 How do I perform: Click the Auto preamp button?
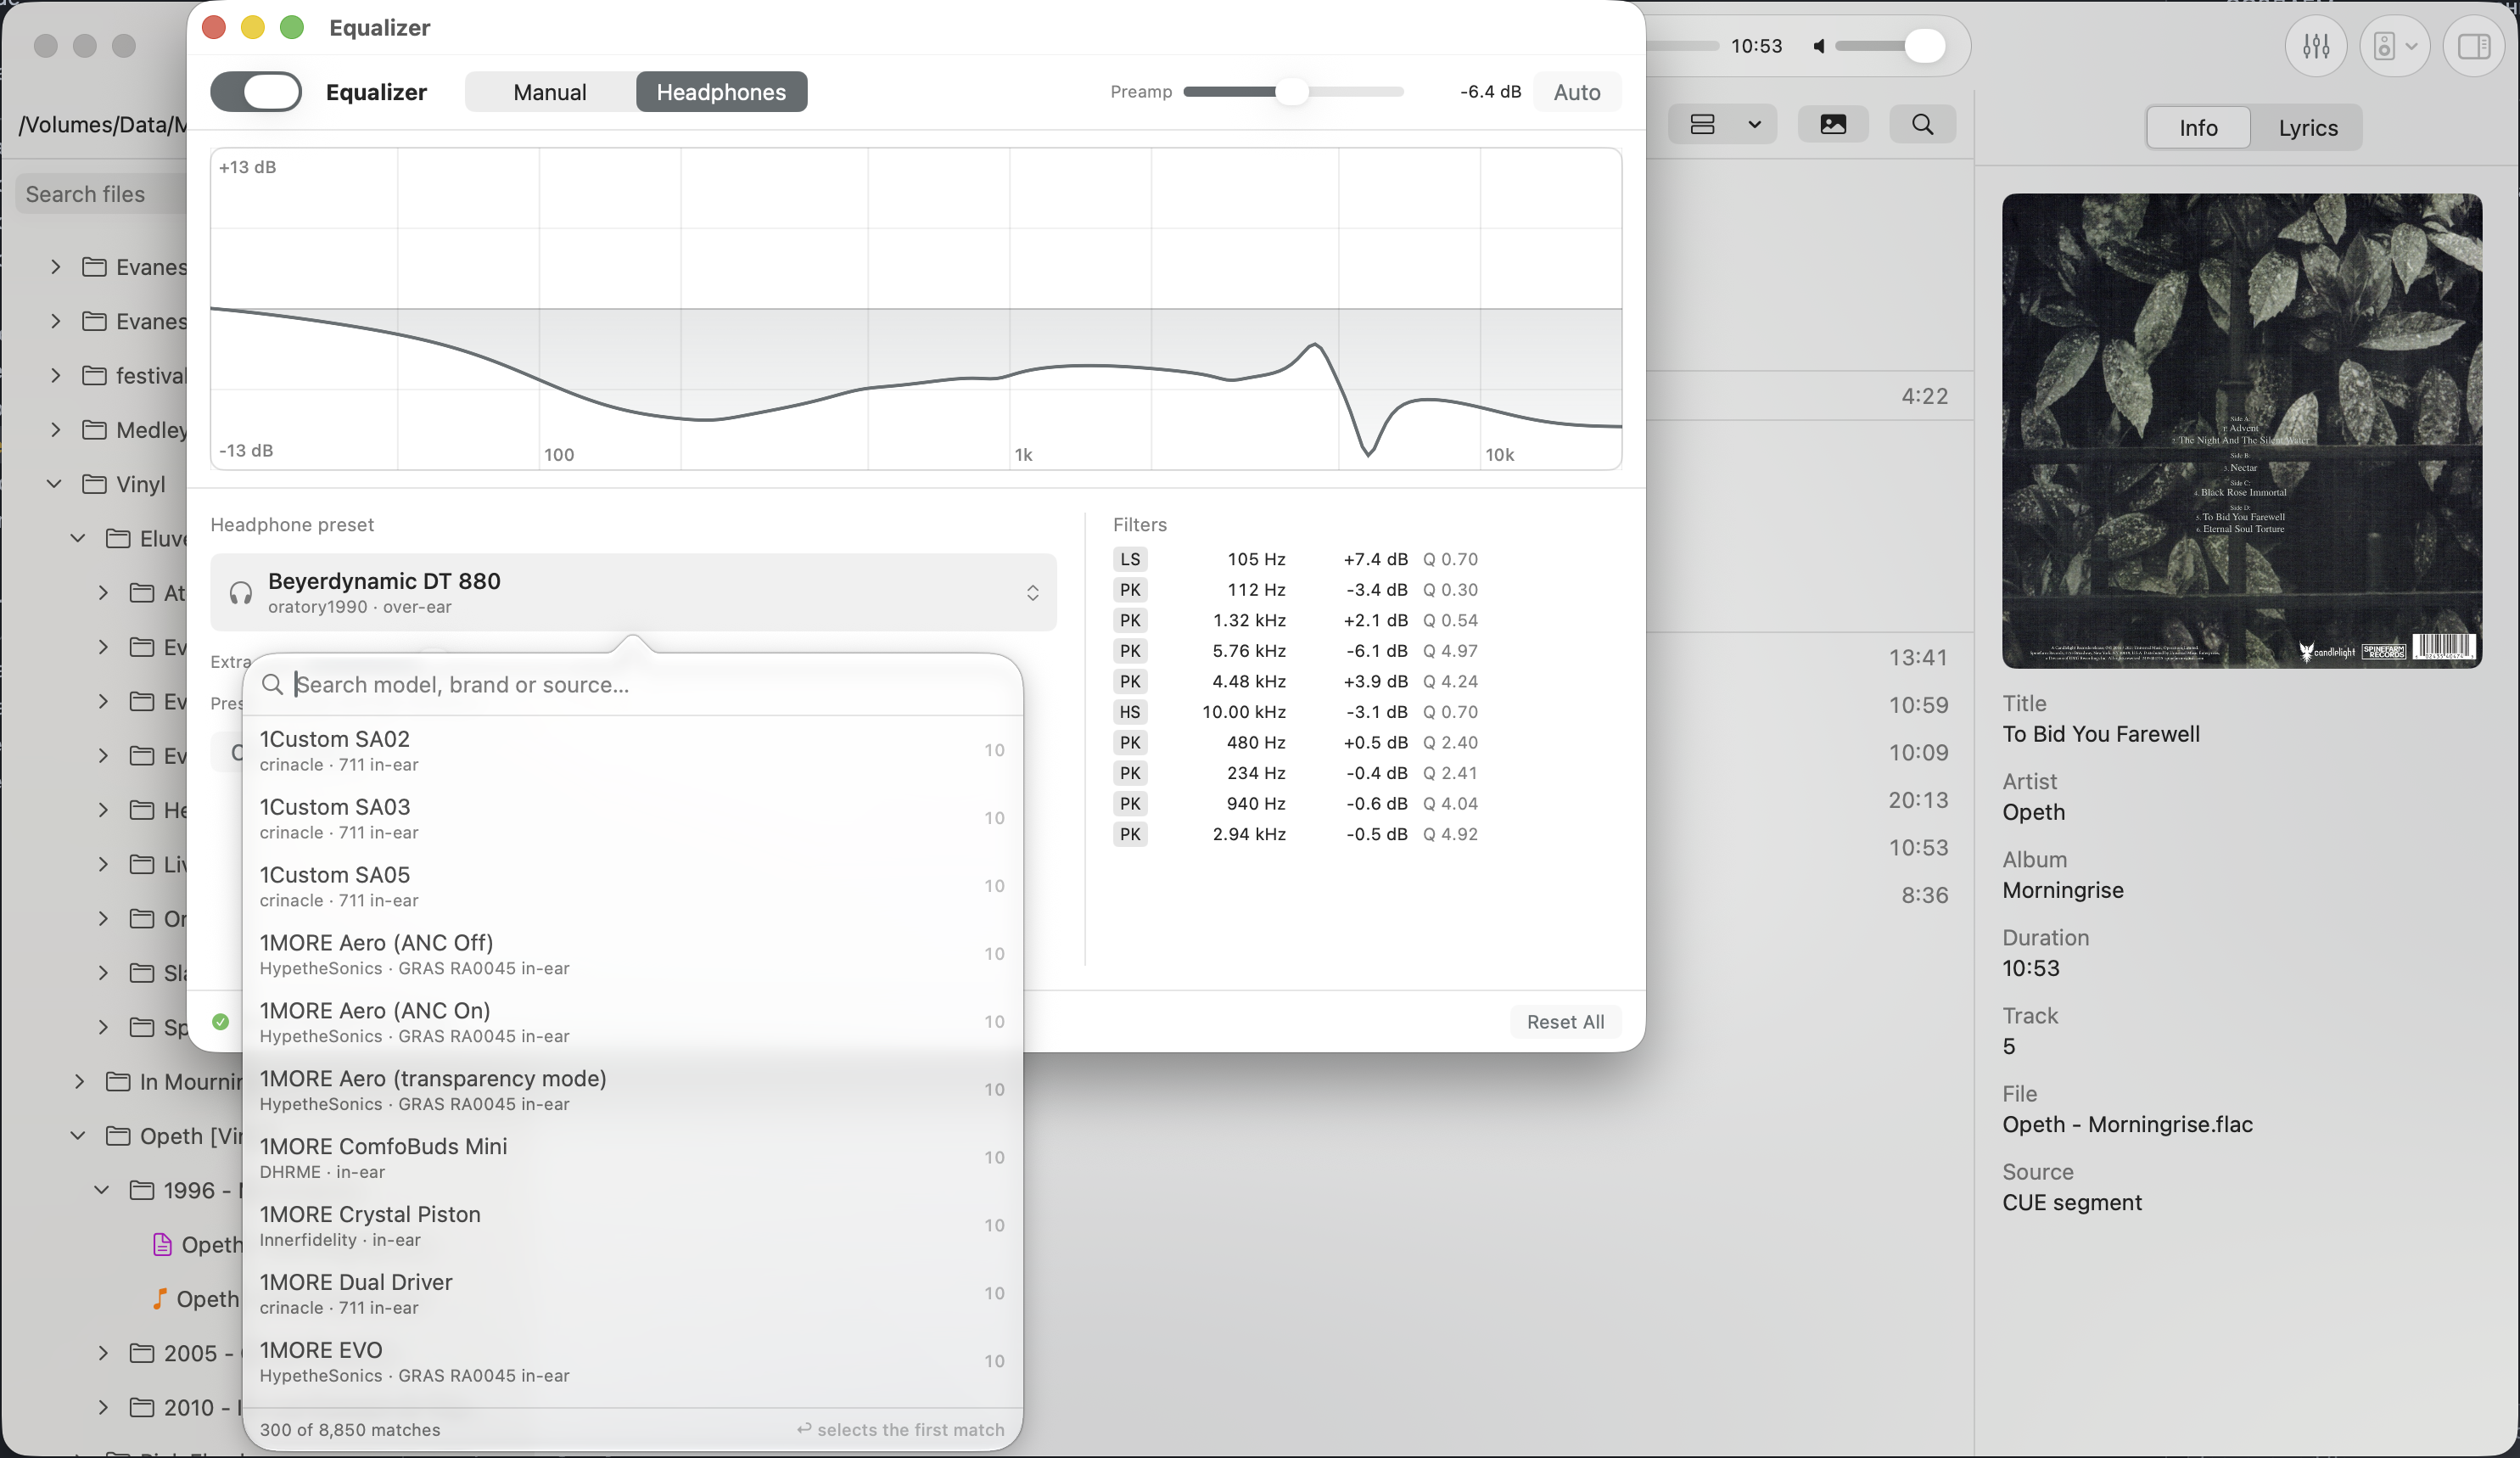tap(1577, 92)
